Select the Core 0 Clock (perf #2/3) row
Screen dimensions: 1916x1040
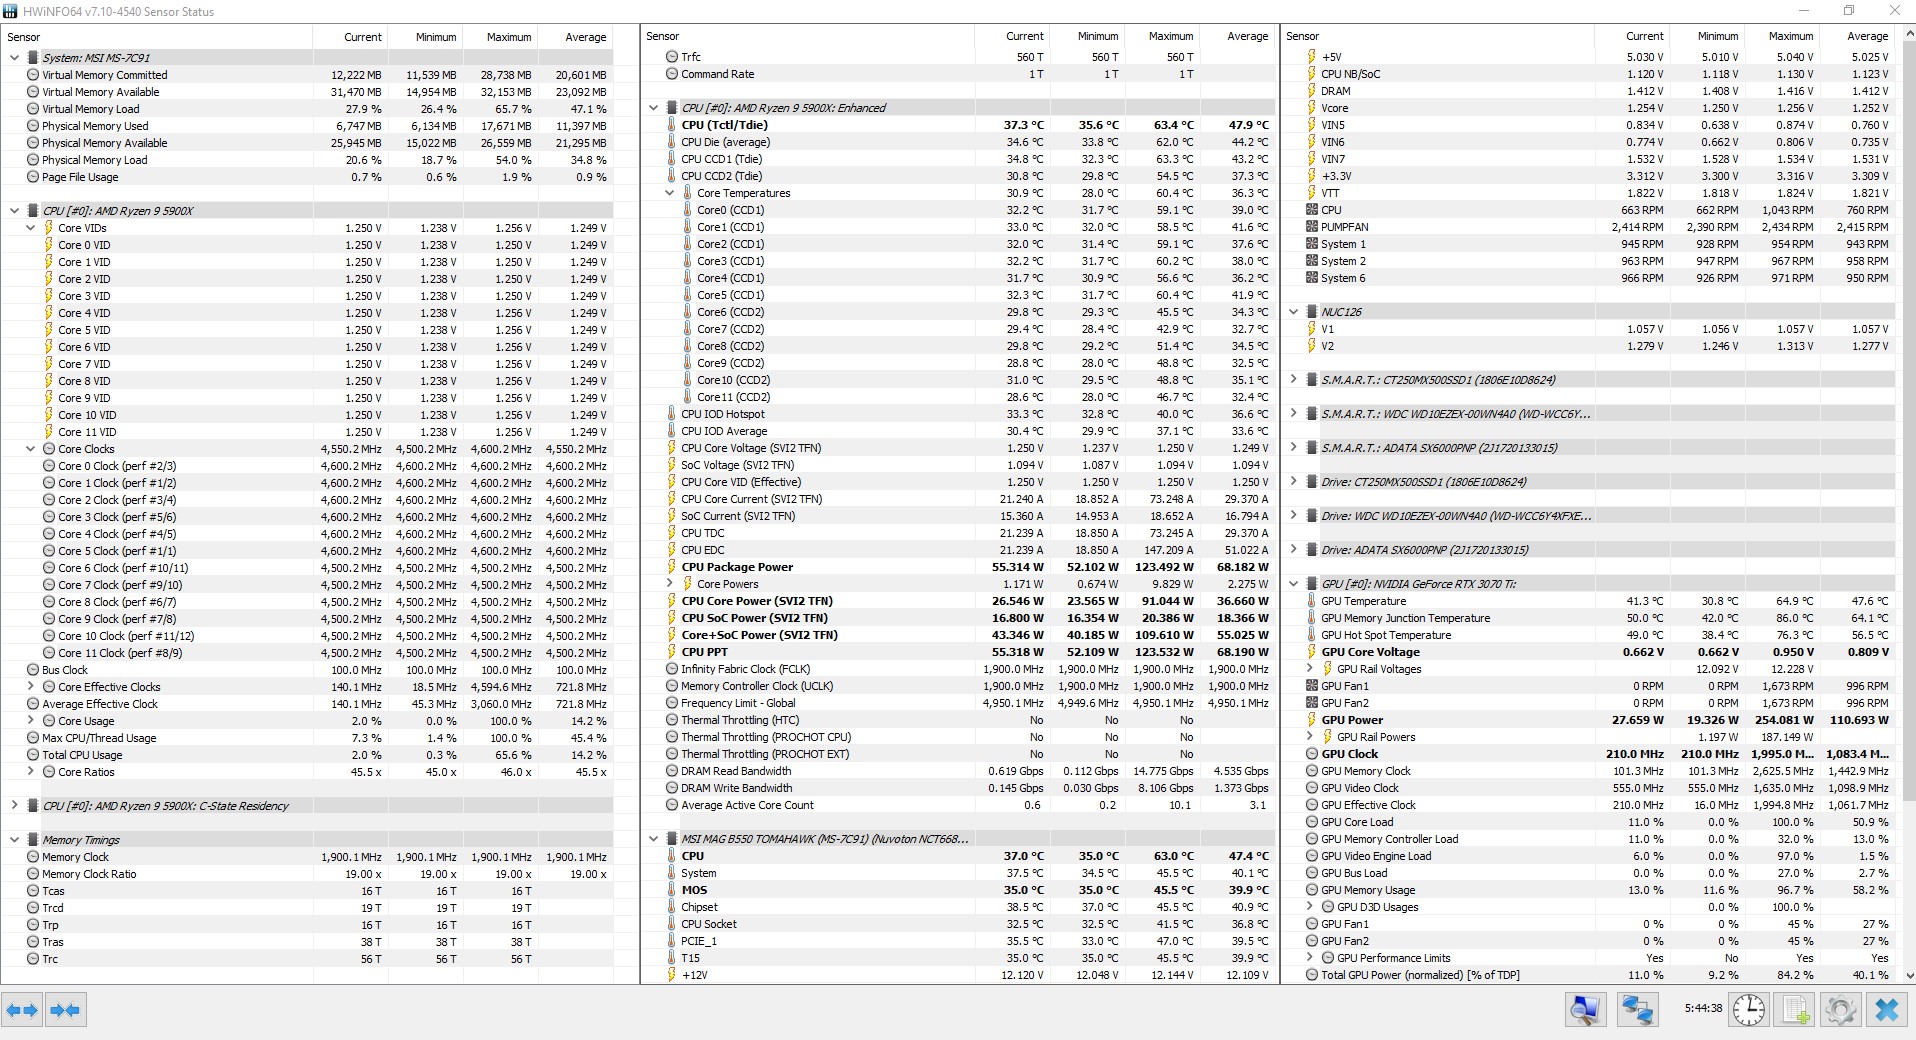308,466
